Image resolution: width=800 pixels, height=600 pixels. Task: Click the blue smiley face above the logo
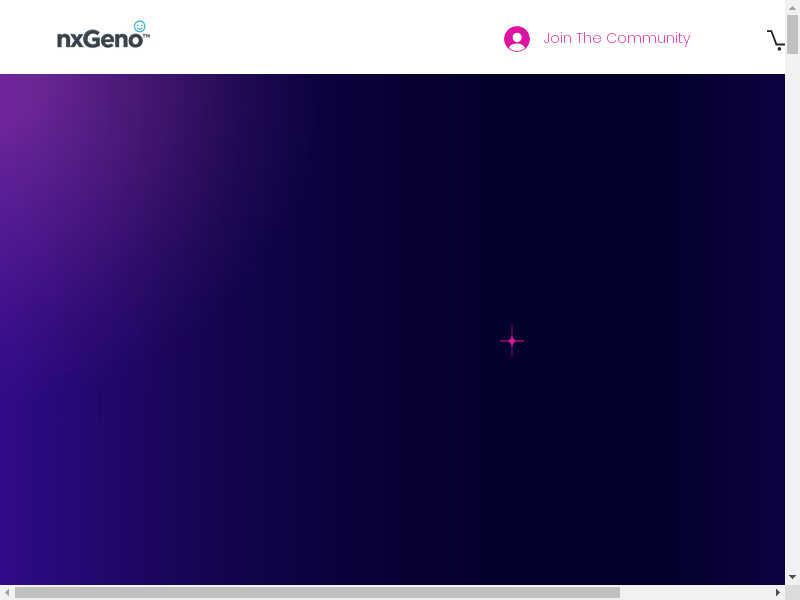click(x=140, y=26)
